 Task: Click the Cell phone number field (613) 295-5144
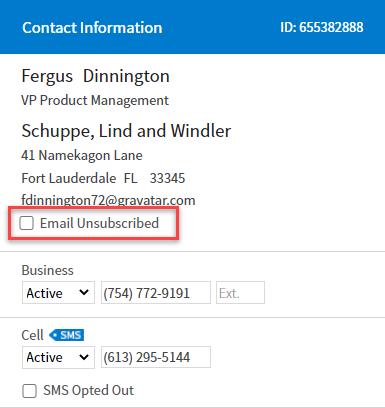[x=156, y=357]
